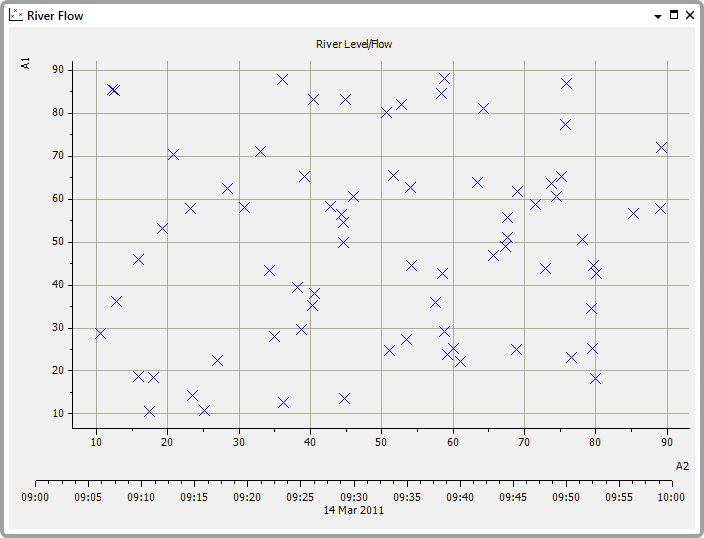
Task: Click the 09:45 time axis label
Action: tap(512, 497)
